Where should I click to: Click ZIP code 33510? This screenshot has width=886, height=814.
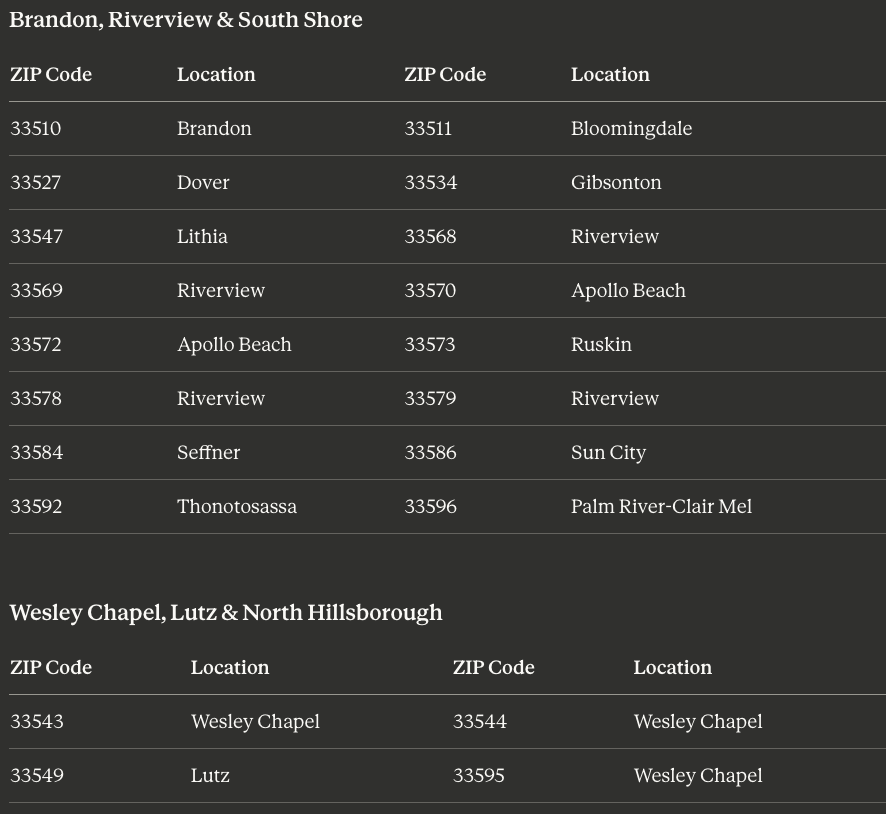[x=36, y=129]
